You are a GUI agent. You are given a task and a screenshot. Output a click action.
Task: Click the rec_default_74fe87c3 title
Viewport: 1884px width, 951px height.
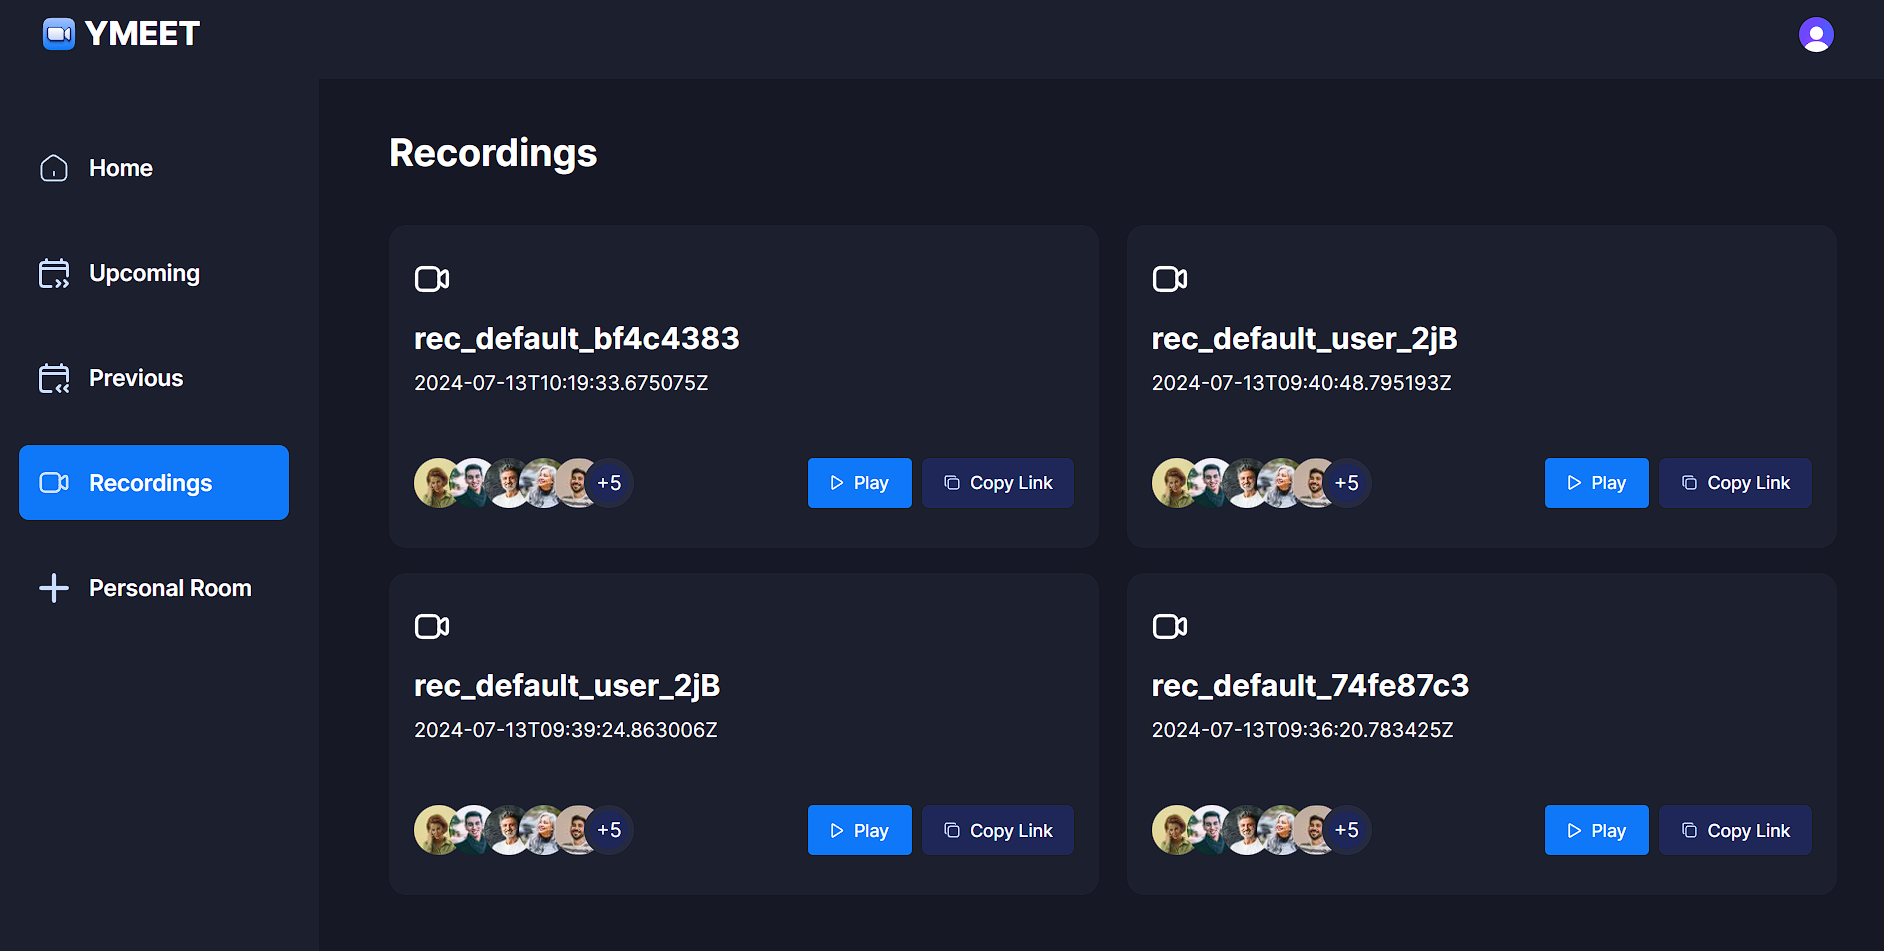(1310, 686)
